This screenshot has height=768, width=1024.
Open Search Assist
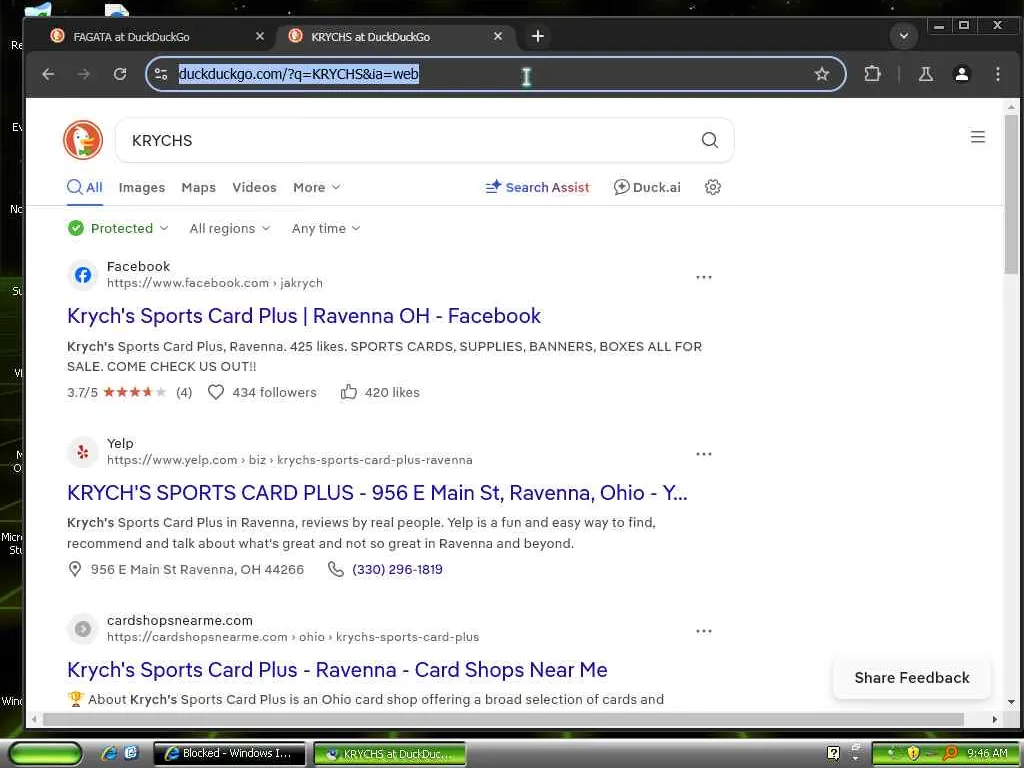(x=537, y=187)
